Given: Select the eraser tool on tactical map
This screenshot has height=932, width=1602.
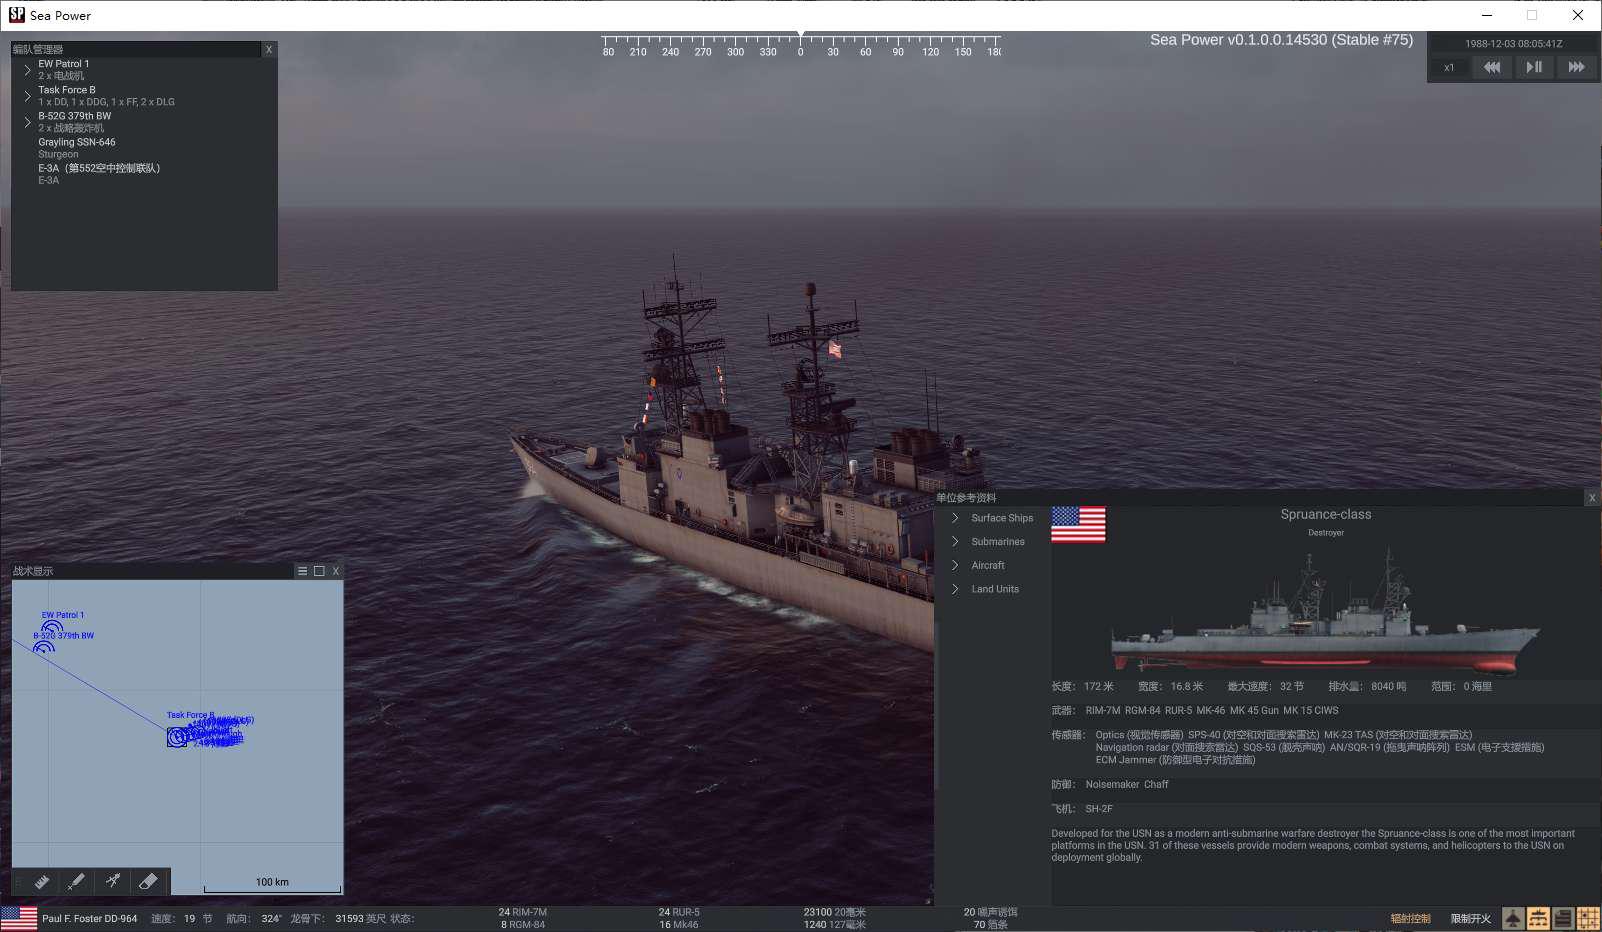Looking at the screenshot, I should (148, 881).
